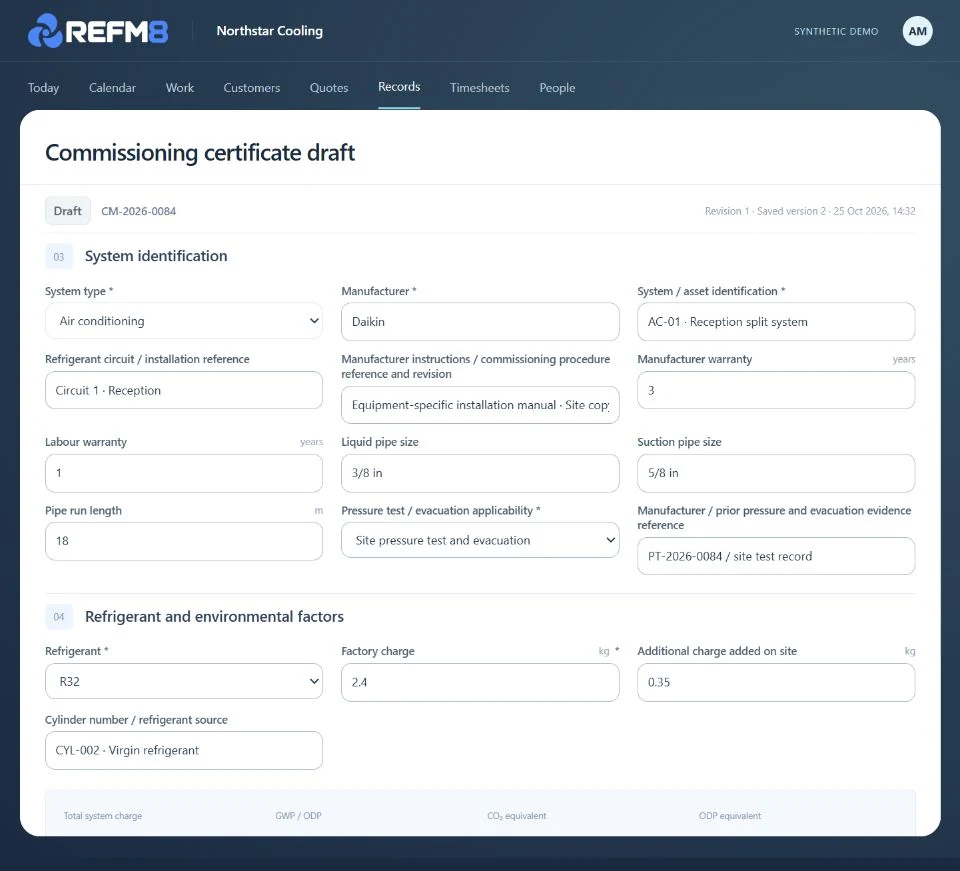The width and height of the screenshot is (960, 871).
Task: Click the prior pressure evidence reference field
Action: (x=776, y=556)
